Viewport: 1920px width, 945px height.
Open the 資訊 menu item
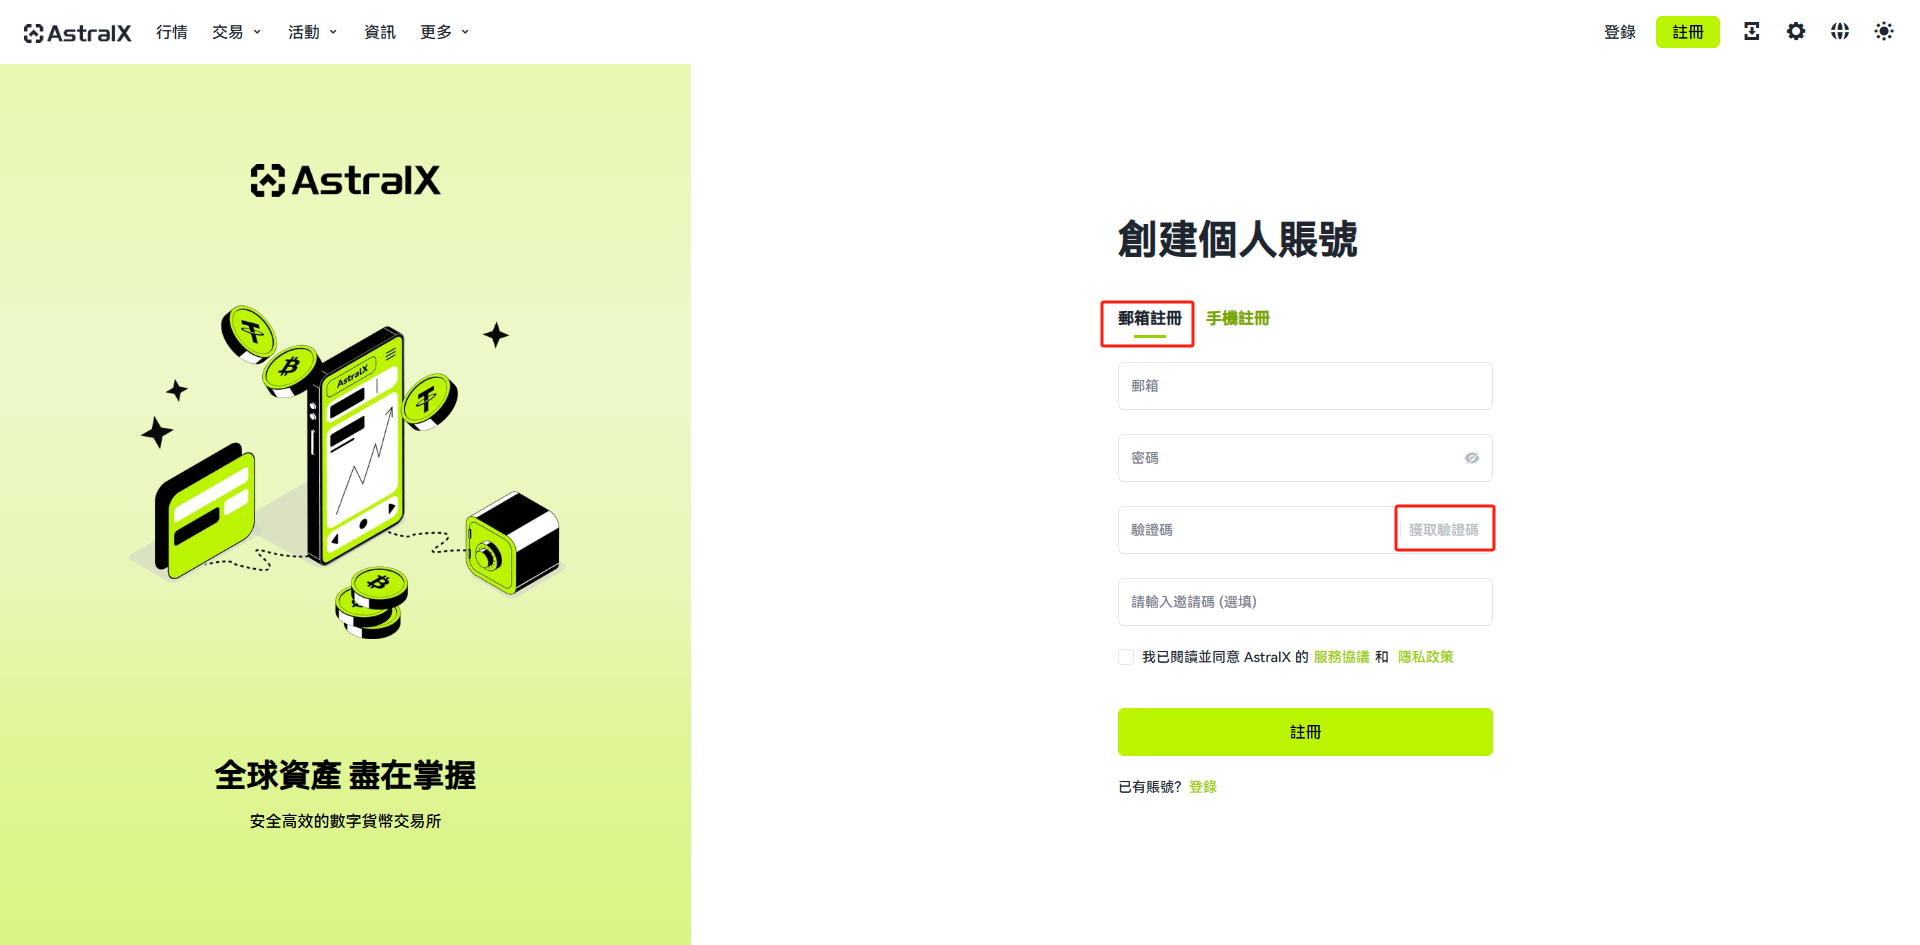(380, 32)
